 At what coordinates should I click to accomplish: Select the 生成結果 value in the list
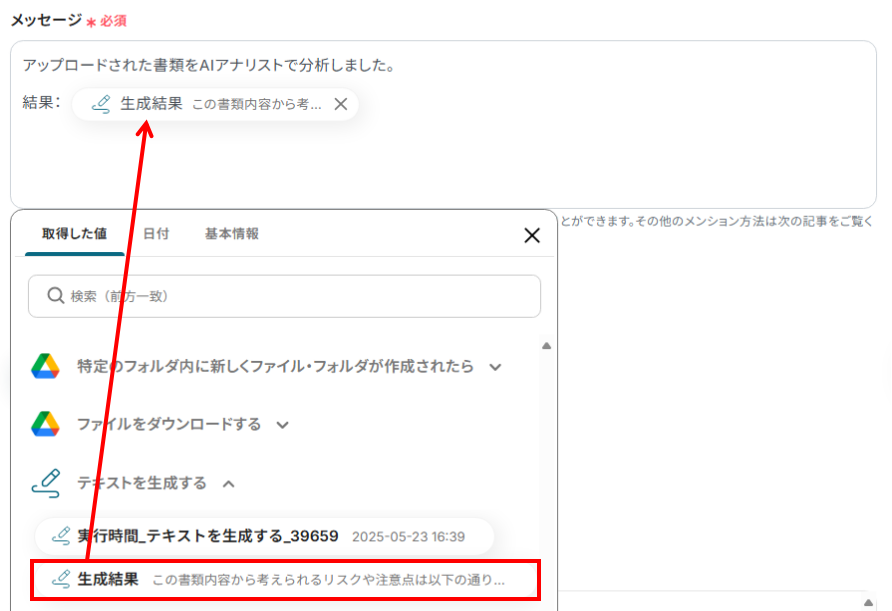pos(286,580)
